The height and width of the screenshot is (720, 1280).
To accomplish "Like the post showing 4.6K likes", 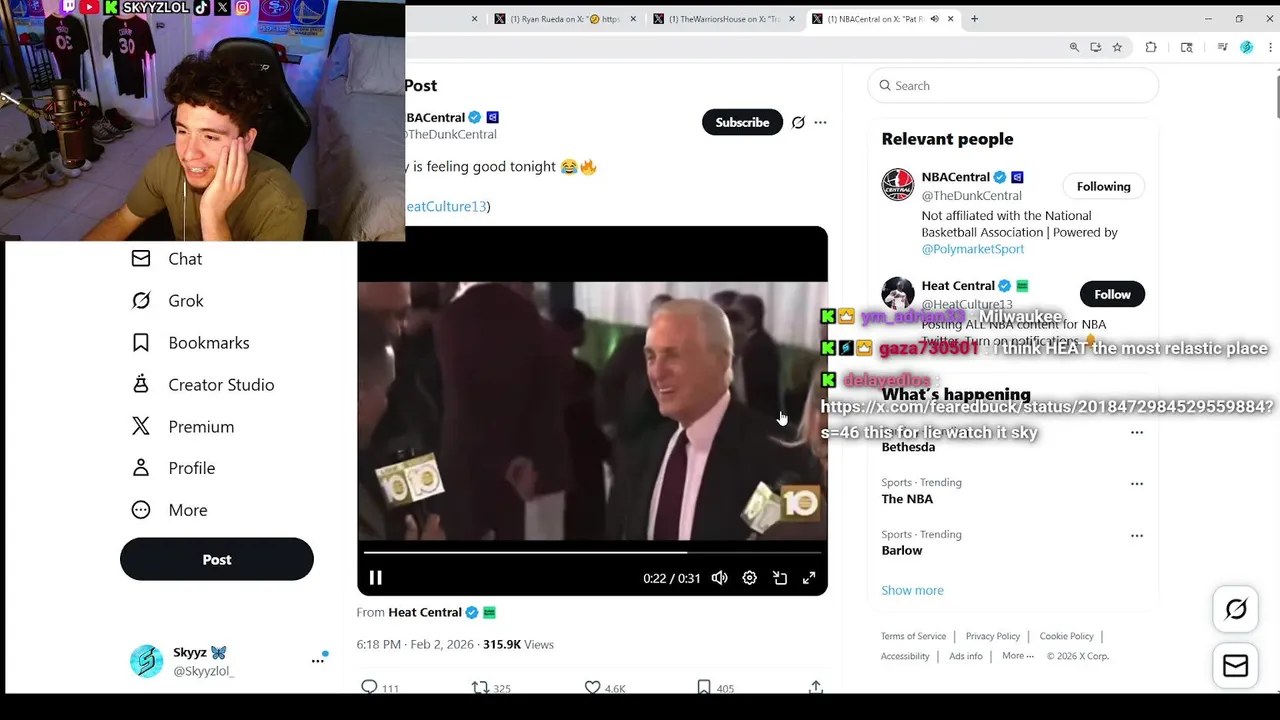I will tap(592, 687).
